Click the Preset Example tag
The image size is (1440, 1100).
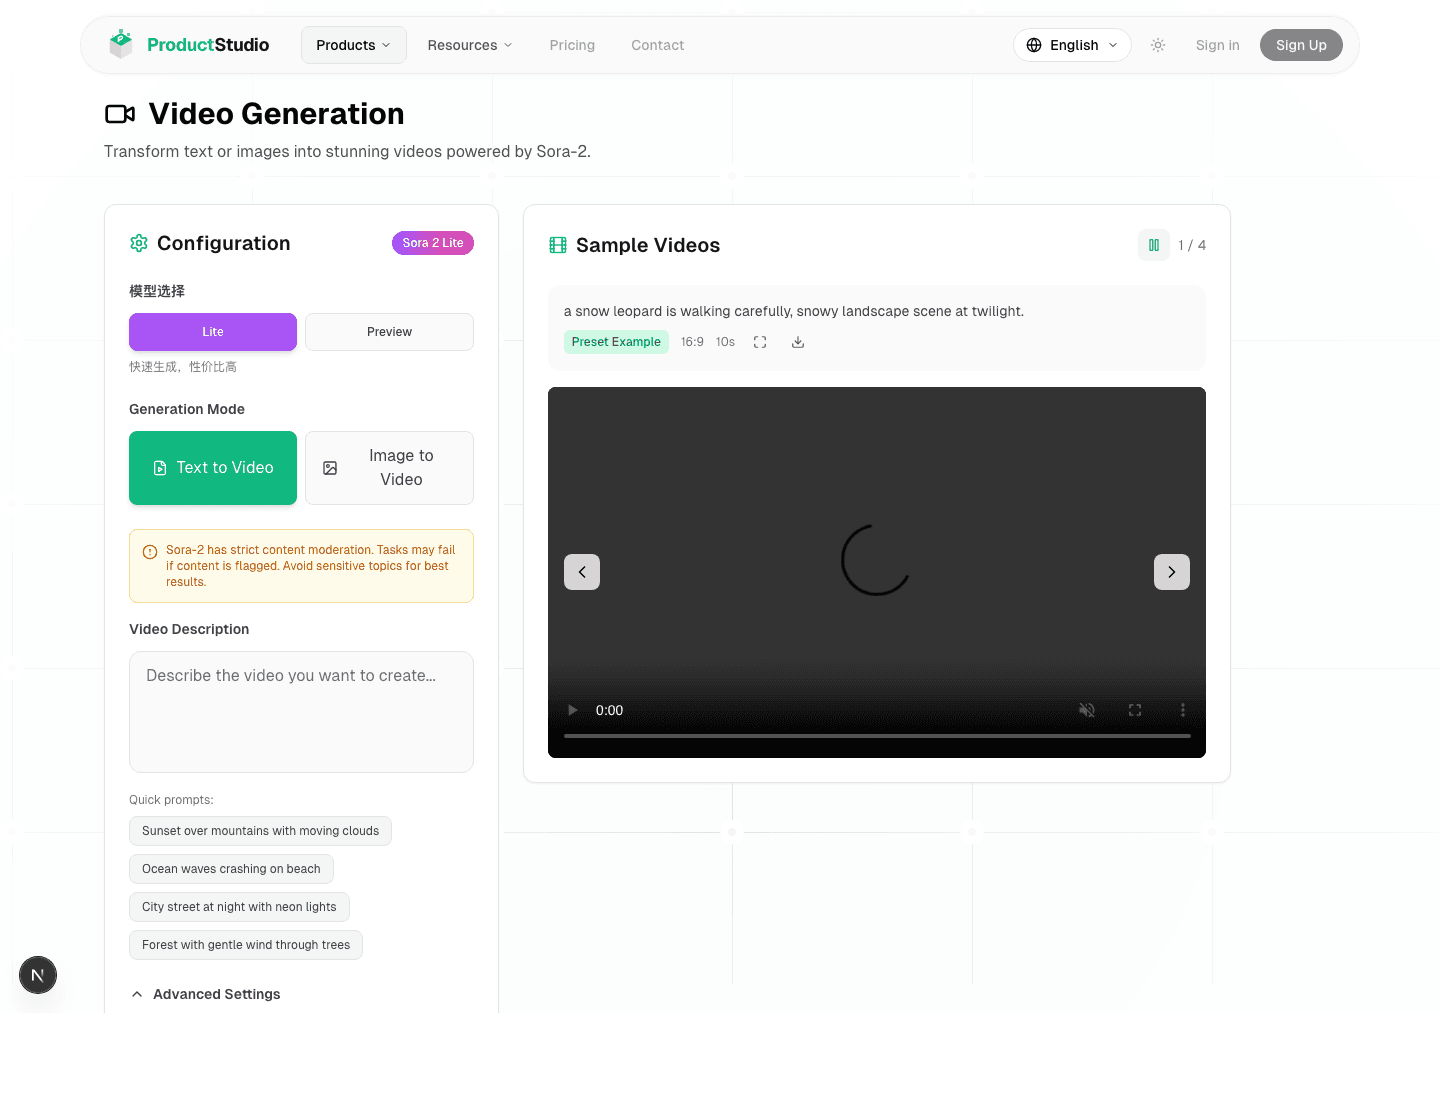click(616, 342)
